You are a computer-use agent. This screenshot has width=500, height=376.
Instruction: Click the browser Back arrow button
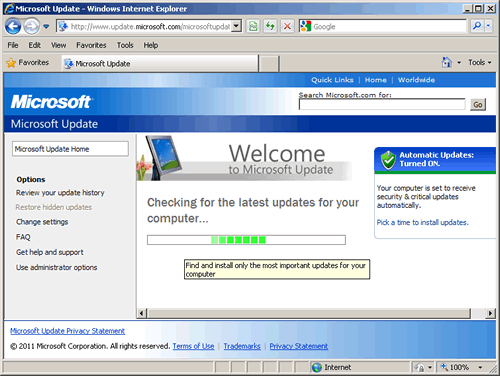(13, 26)
